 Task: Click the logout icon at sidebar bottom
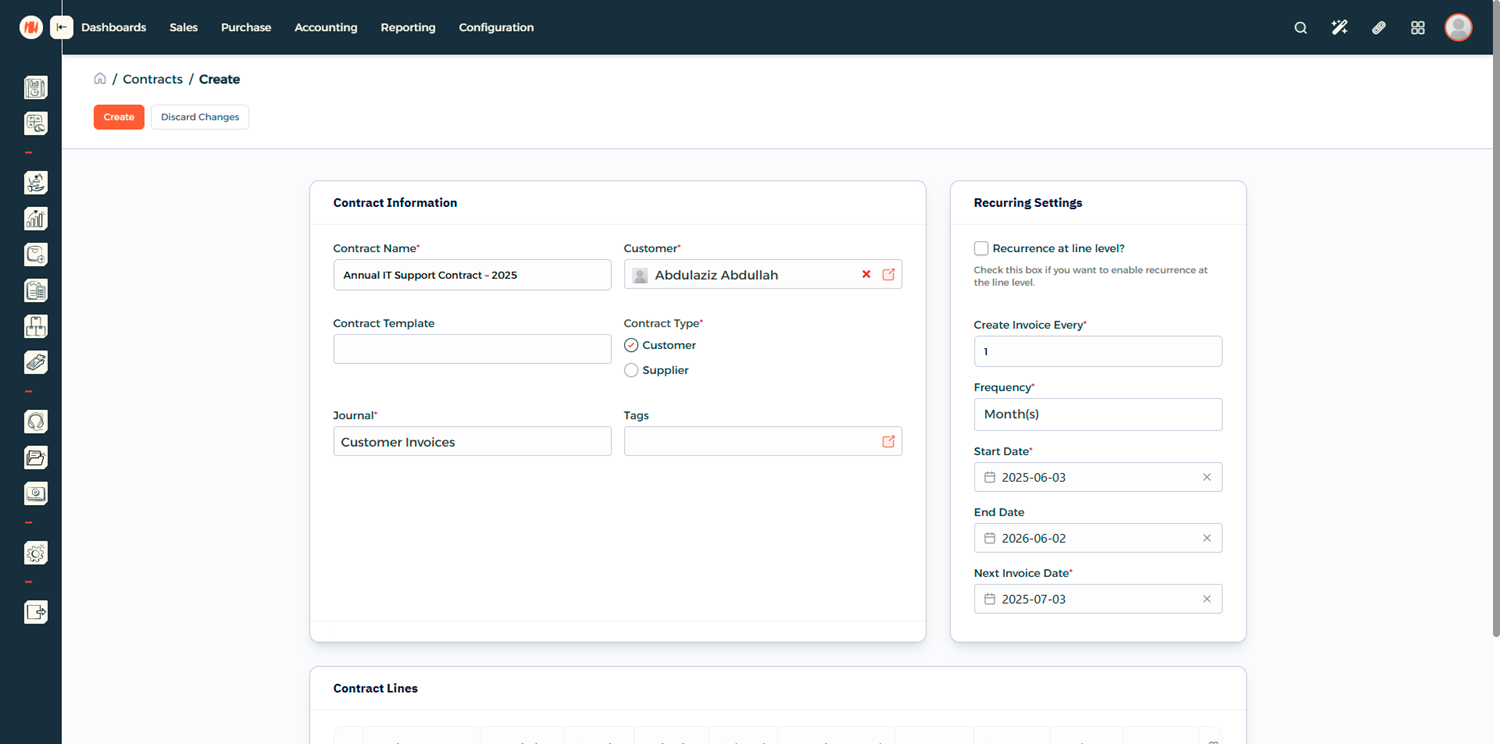pyautogui.click(x=36, y=612)
